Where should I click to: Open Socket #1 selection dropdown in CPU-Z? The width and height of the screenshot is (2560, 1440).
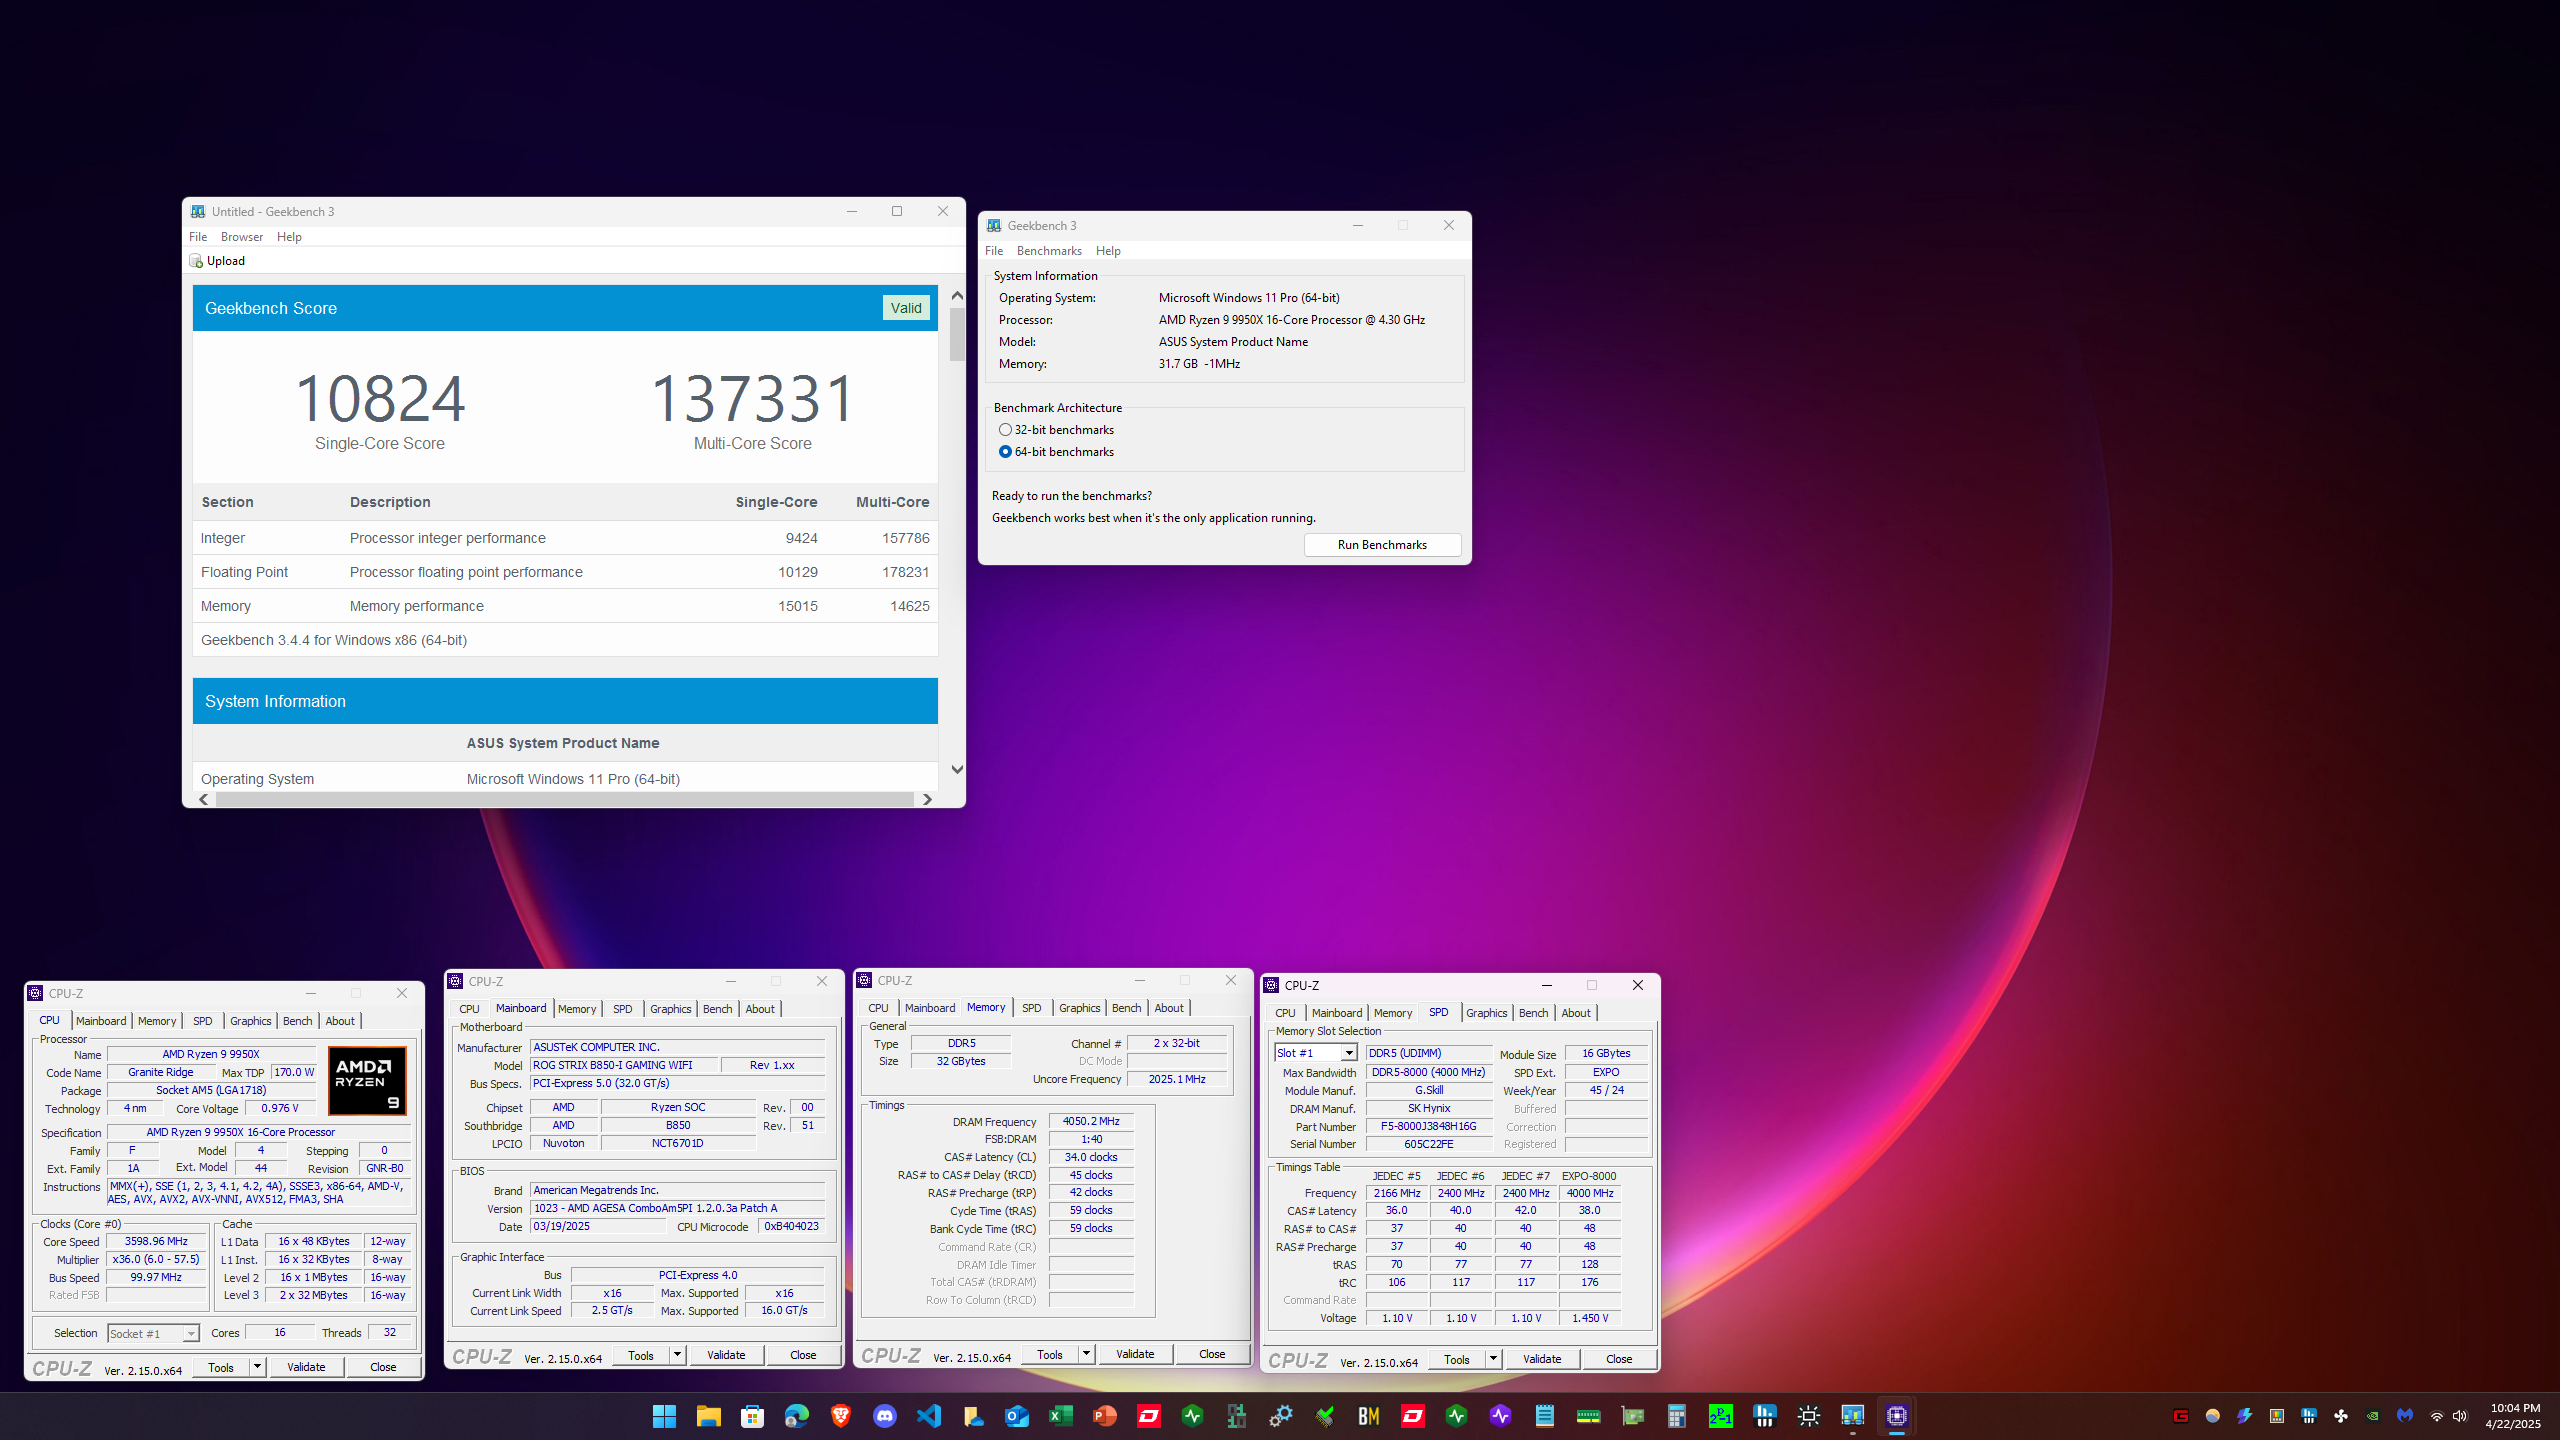(x=153, y=1333)
